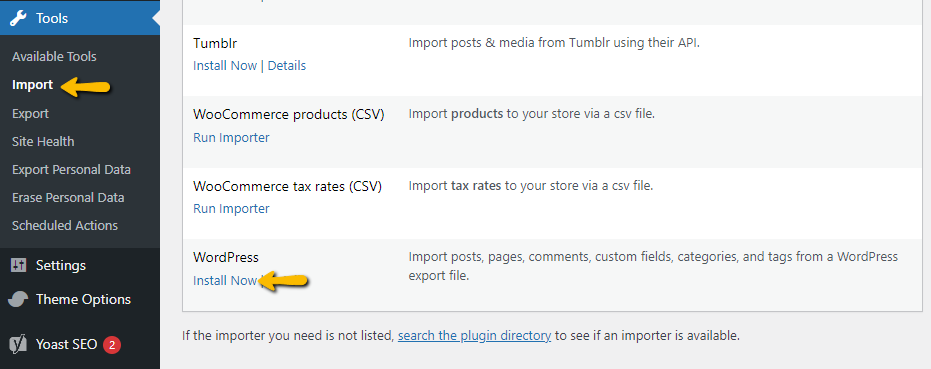The image size is (931, 369).
Task: Click the Settings sliders icon
Action: click(18, 265)
